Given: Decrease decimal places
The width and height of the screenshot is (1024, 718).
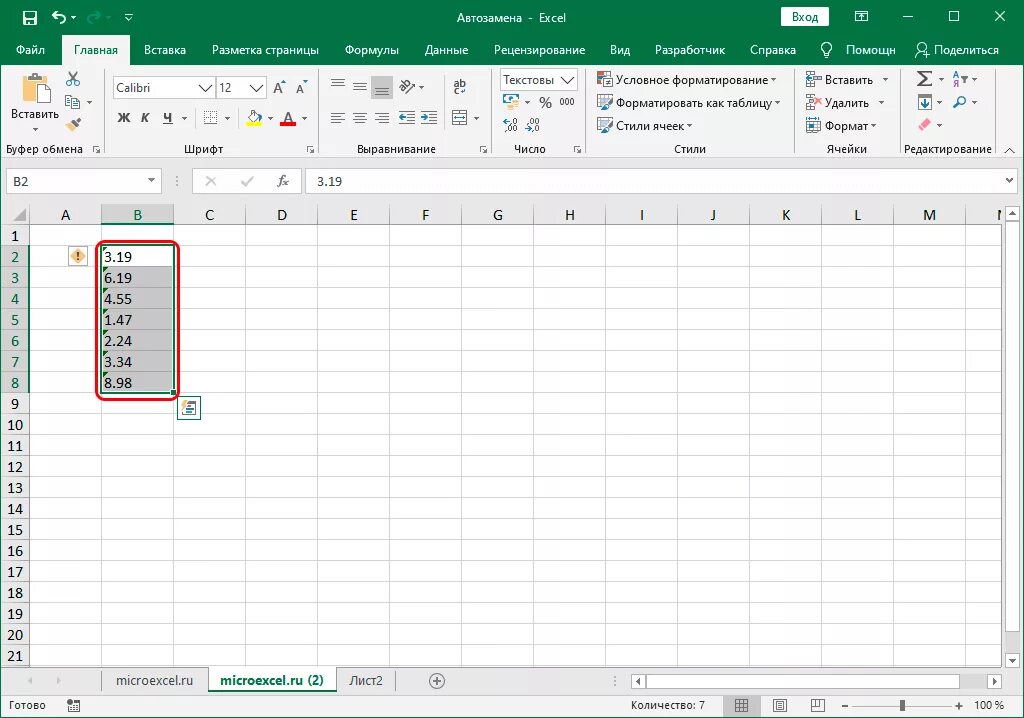Looking at the screenshot, I should pyautogui.click(x=534, y=125).
